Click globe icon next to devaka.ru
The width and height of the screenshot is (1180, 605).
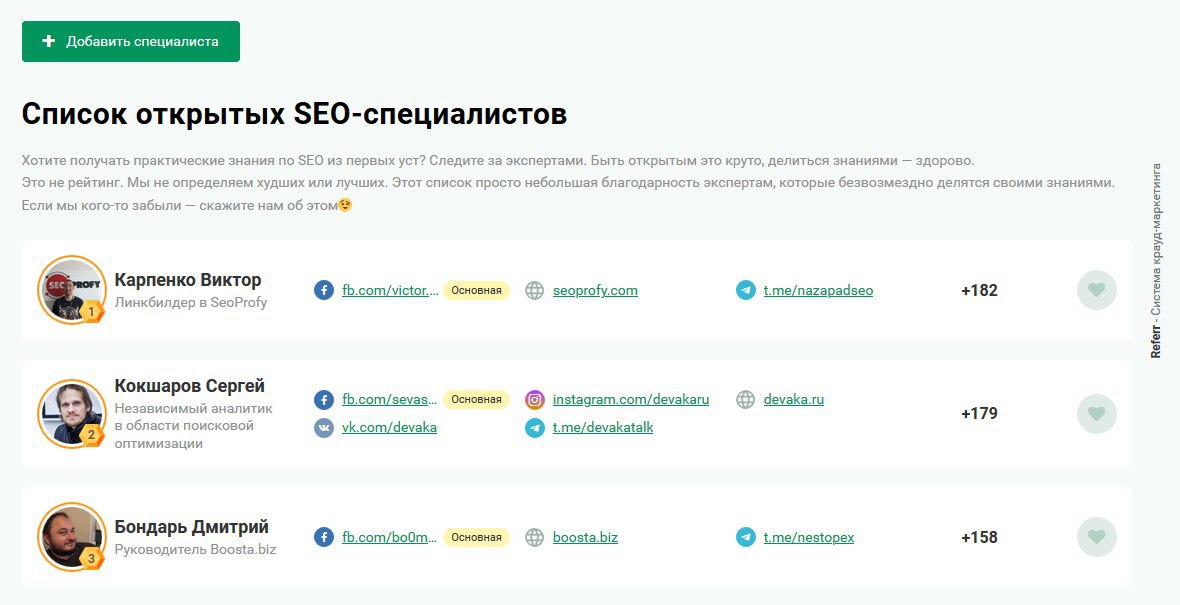[746, 399]
